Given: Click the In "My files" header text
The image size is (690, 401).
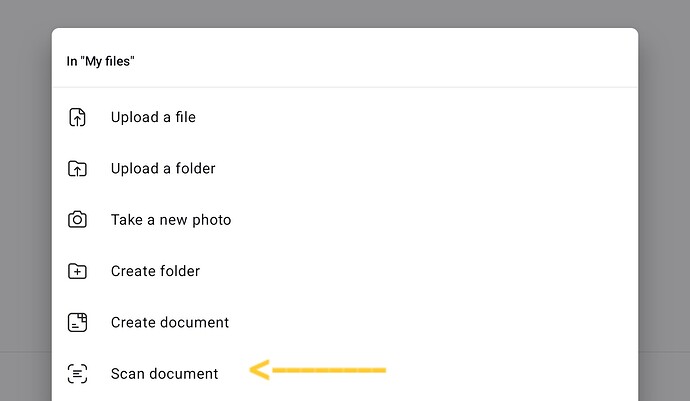Looking at the screenshot, I should pos(101,61).
